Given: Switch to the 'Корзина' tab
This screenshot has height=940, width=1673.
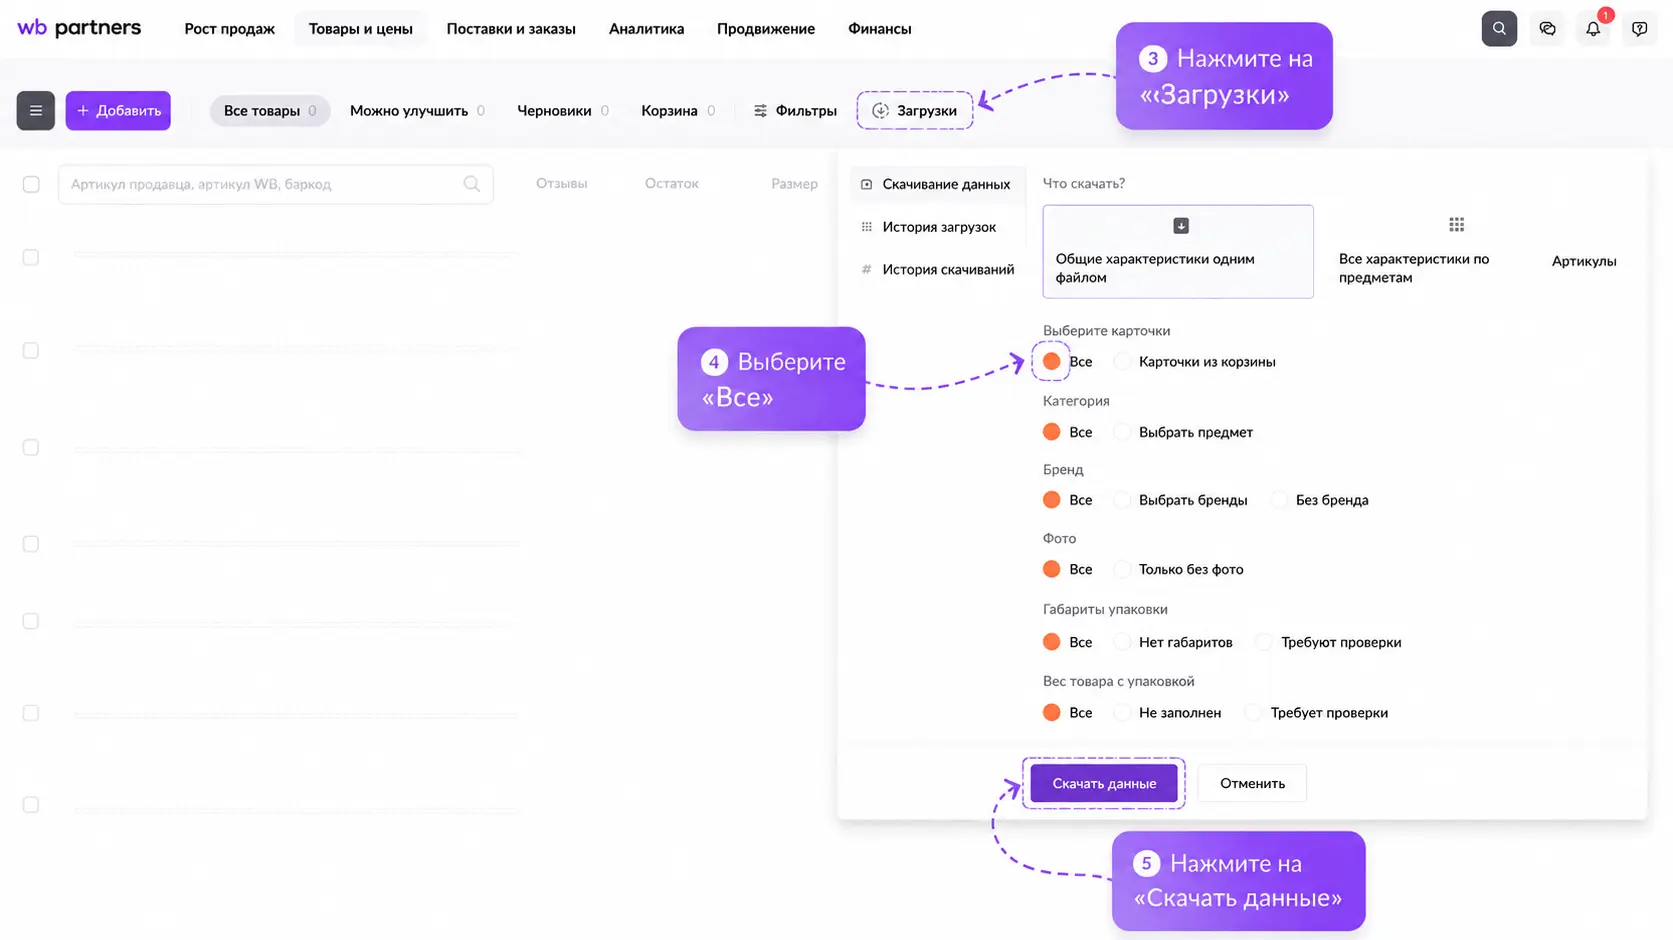Looking at the screenshot, I should (x=678, y=110).
